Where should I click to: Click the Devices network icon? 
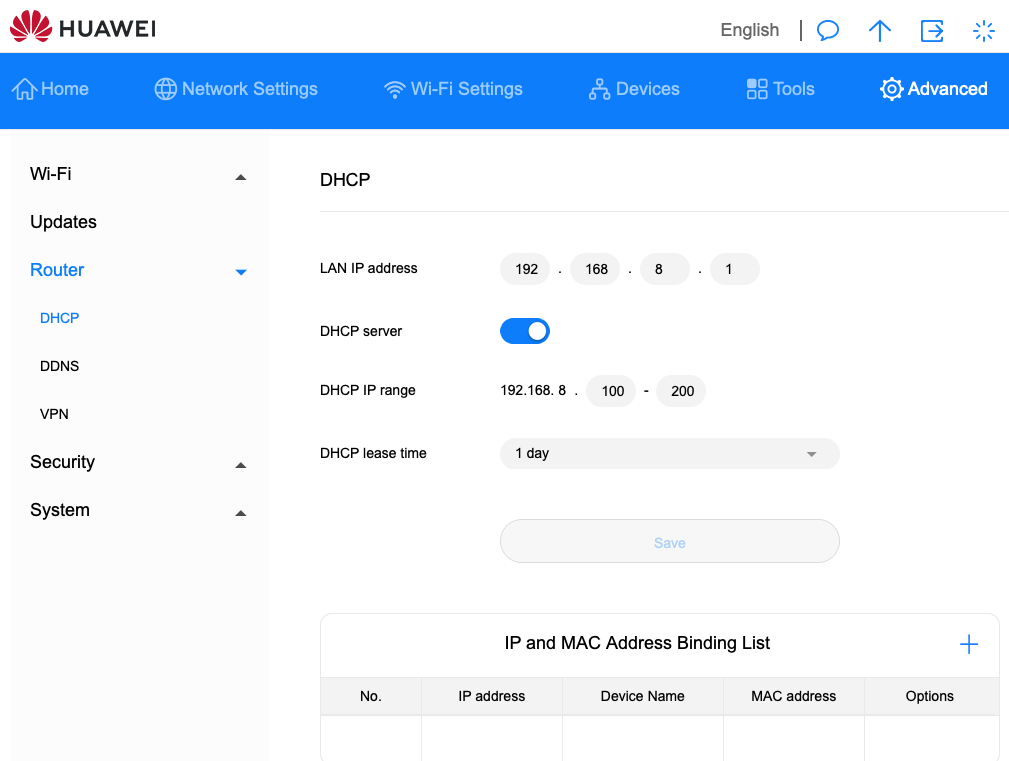coord(599,89)
